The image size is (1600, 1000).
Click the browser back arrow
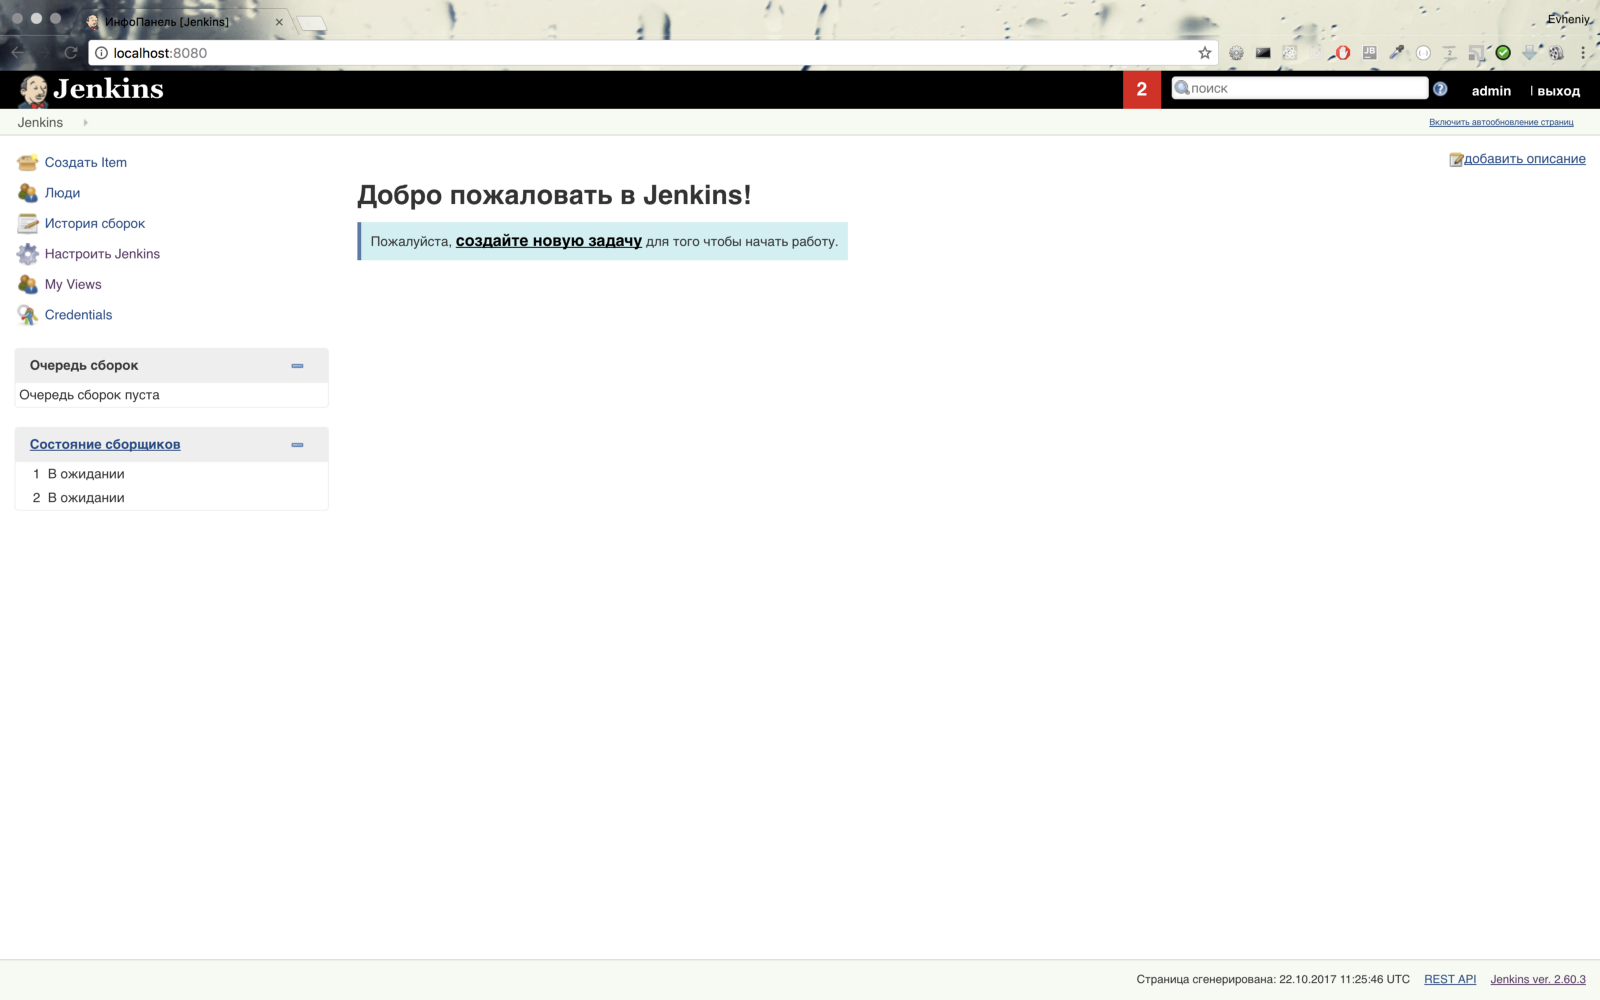(x=18, y=53)
